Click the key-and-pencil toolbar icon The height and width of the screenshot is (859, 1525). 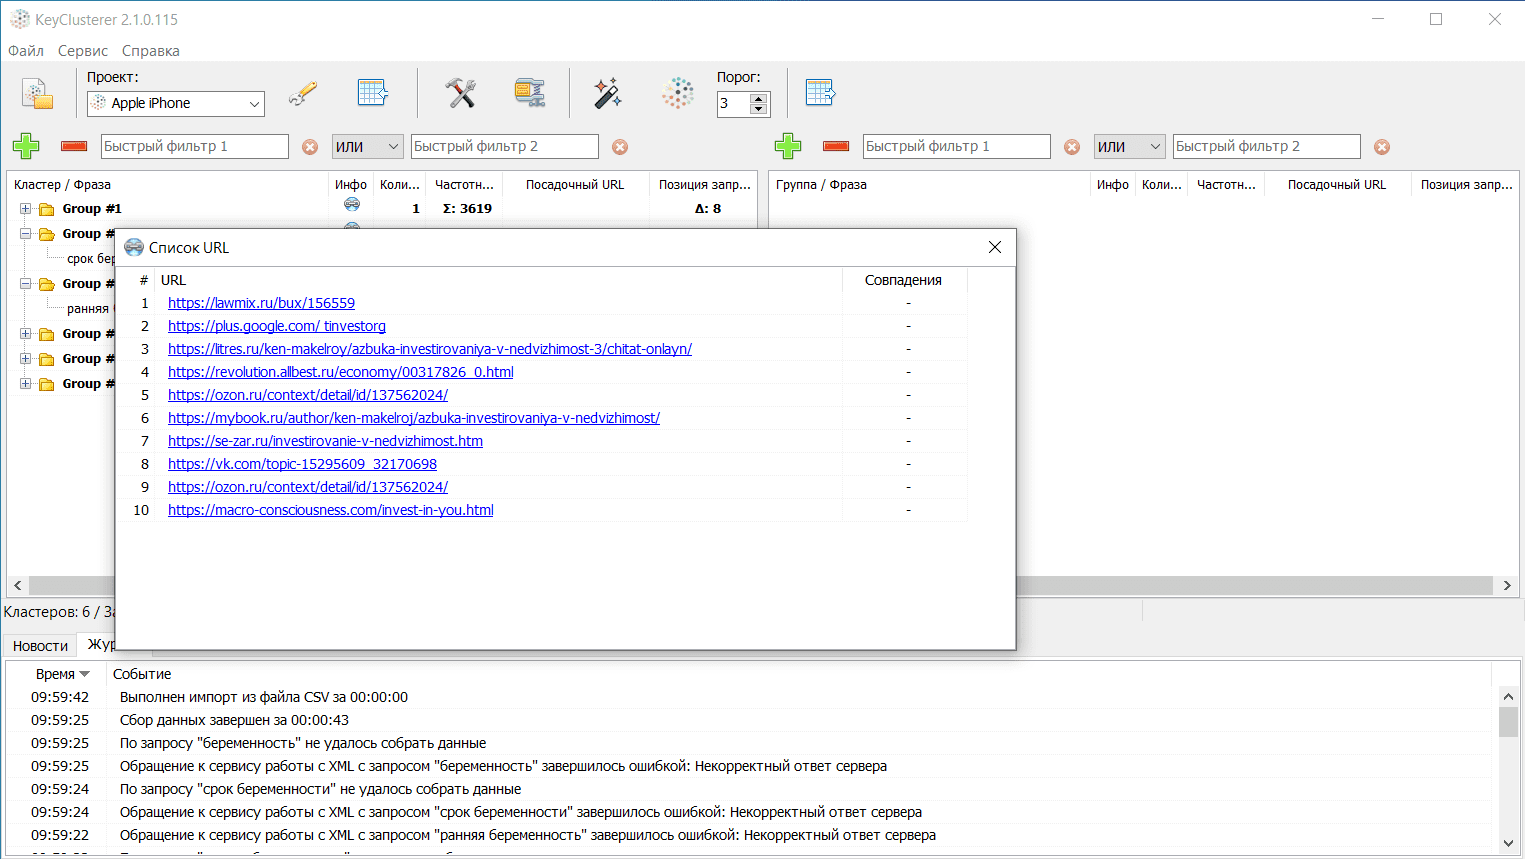click(303, 93)
